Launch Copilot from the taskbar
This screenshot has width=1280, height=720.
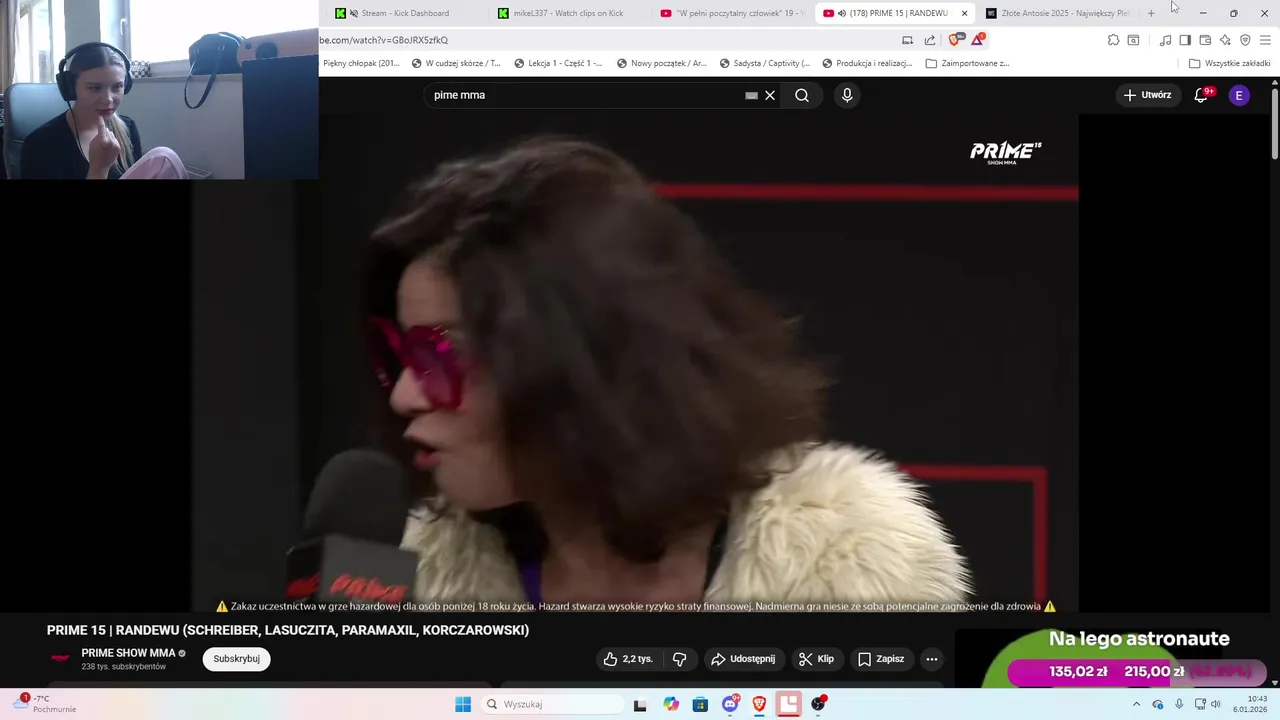coord(671,704)
